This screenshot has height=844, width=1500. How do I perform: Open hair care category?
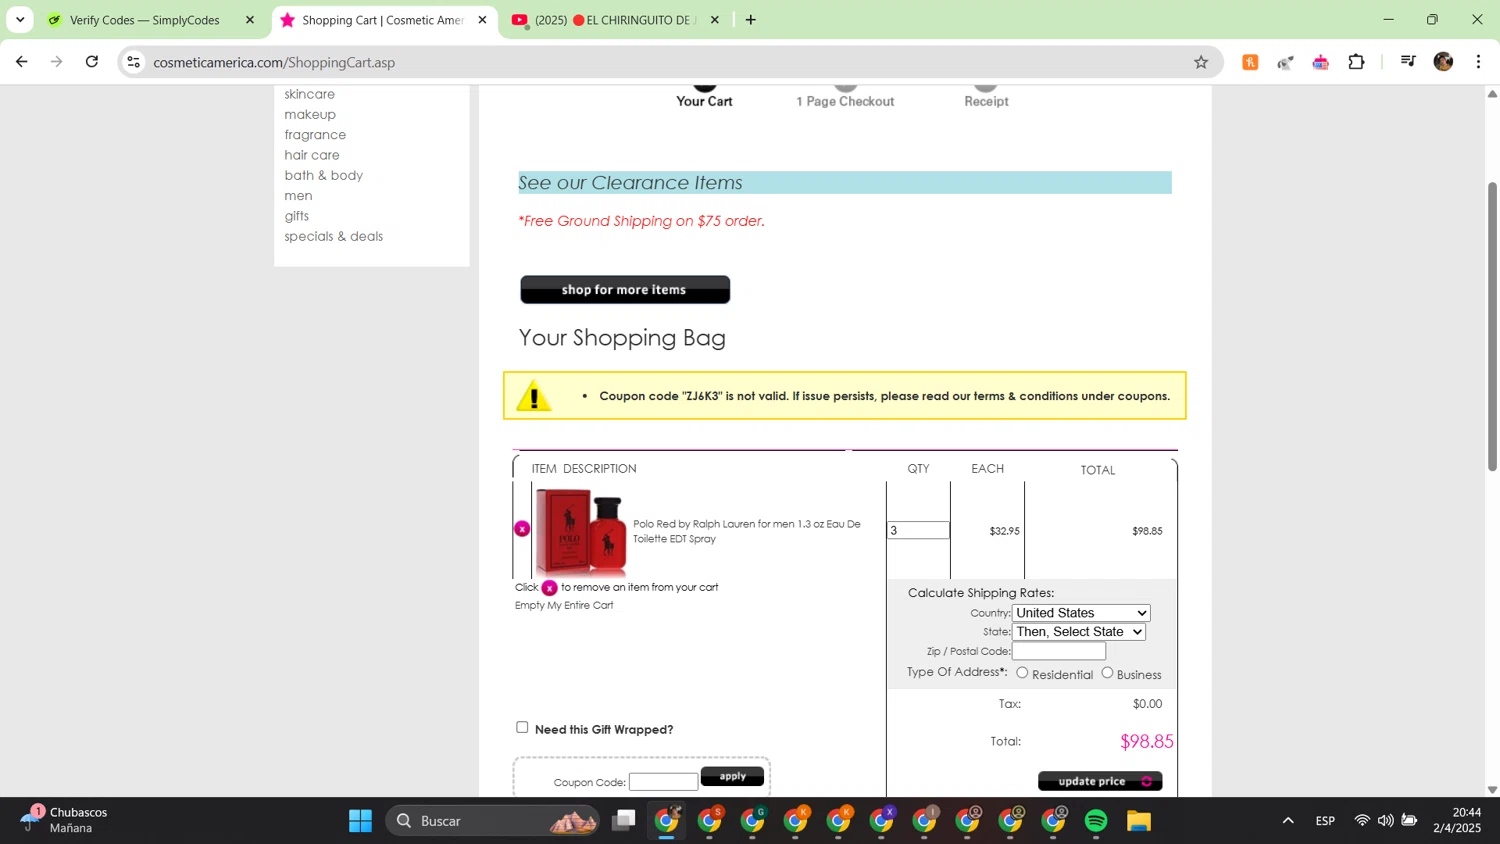click(x=312, y=155)
